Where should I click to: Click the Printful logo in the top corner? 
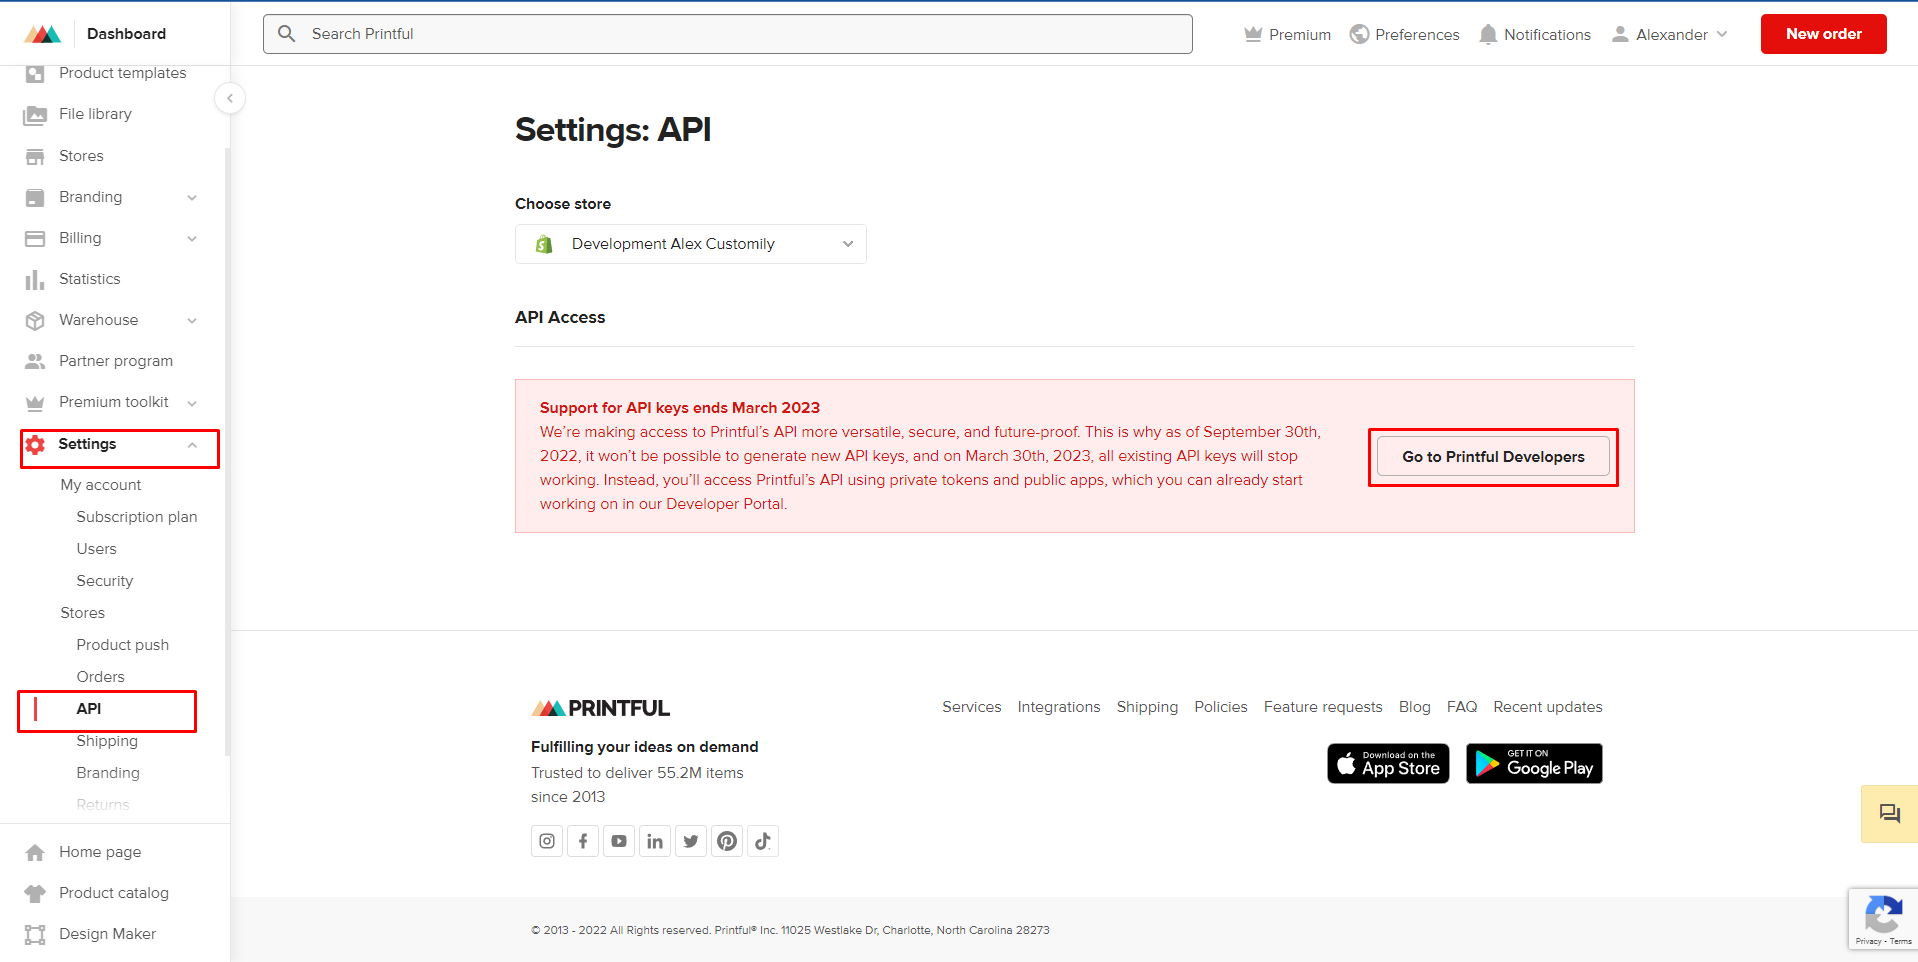(x=42, y=33)
